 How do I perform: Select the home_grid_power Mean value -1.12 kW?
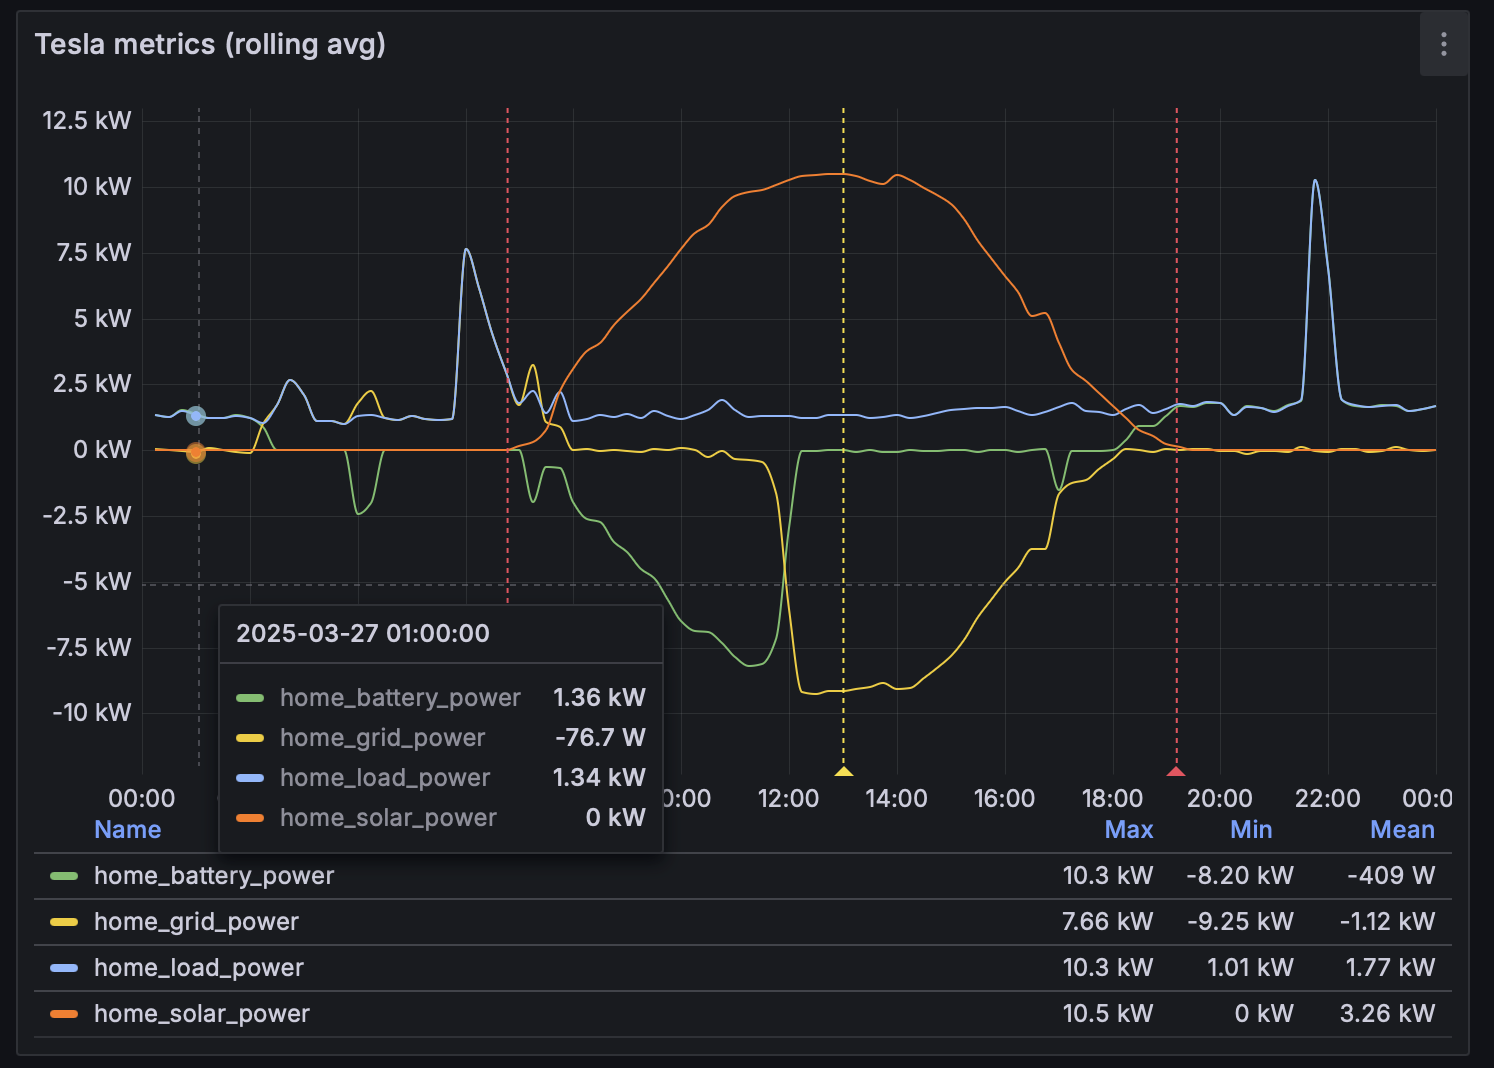tap(1388, 922)
